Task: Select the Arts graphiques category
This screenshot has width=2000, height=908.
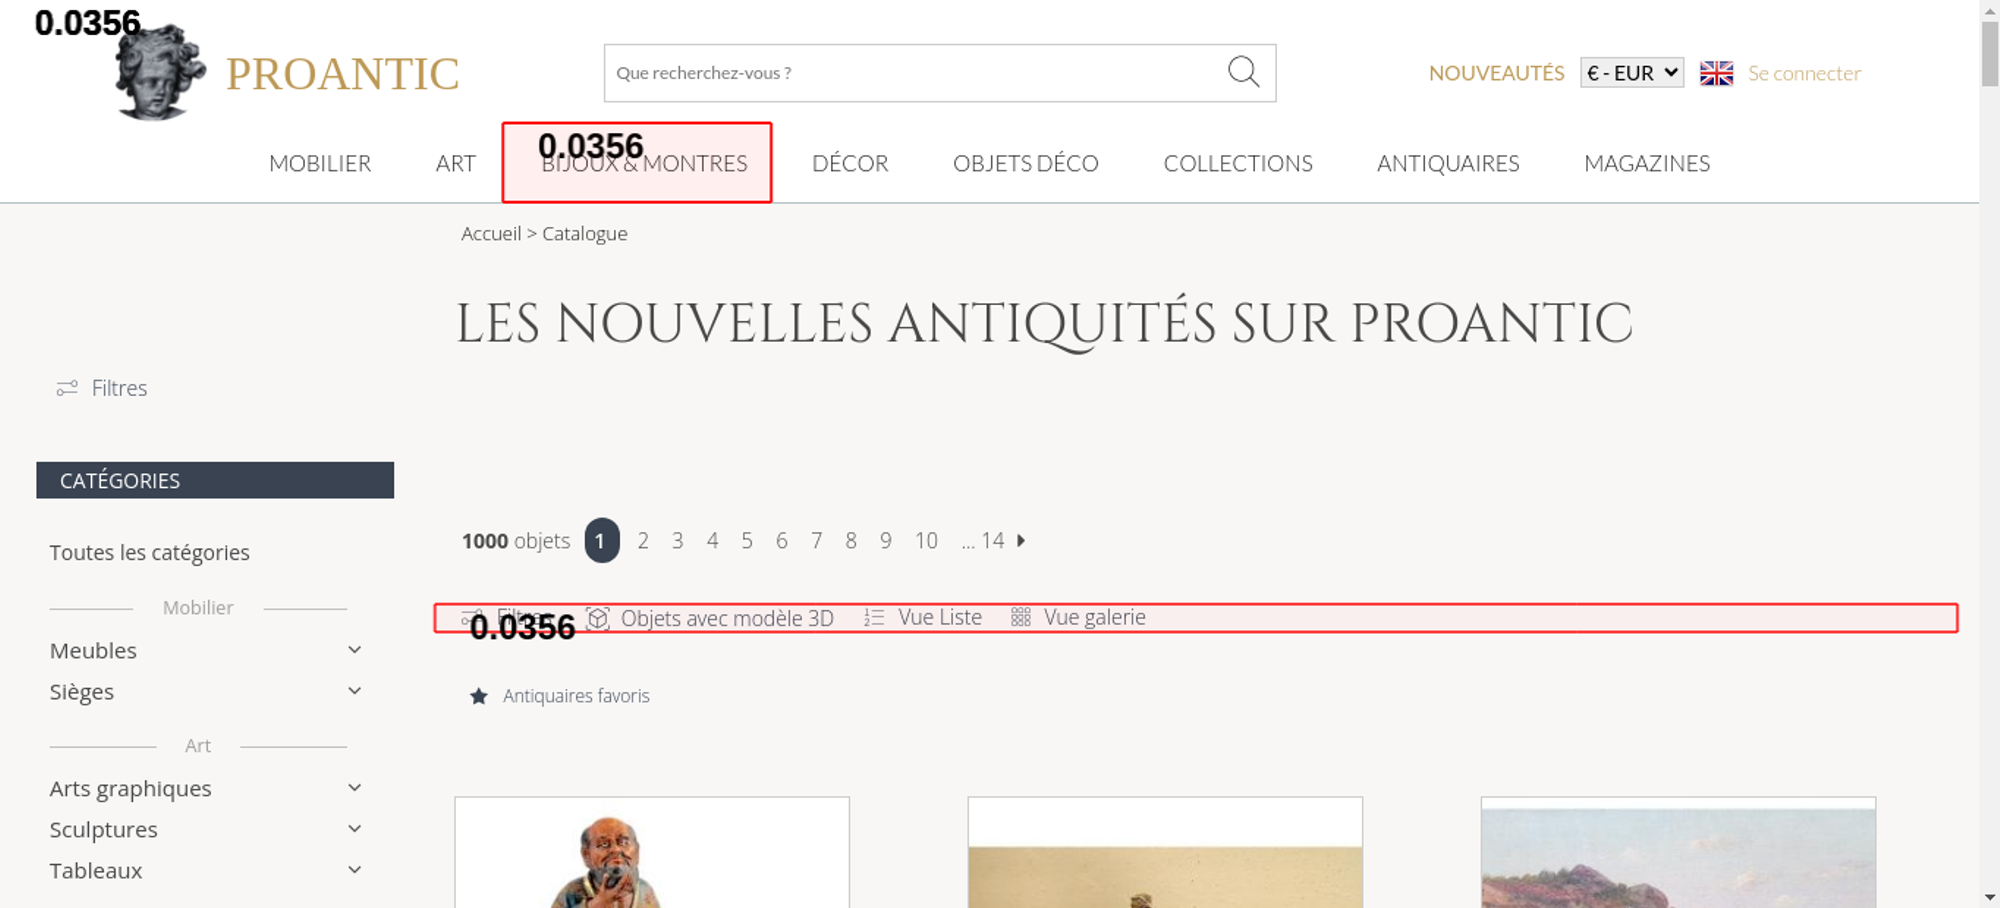Action: pos(131,789)
